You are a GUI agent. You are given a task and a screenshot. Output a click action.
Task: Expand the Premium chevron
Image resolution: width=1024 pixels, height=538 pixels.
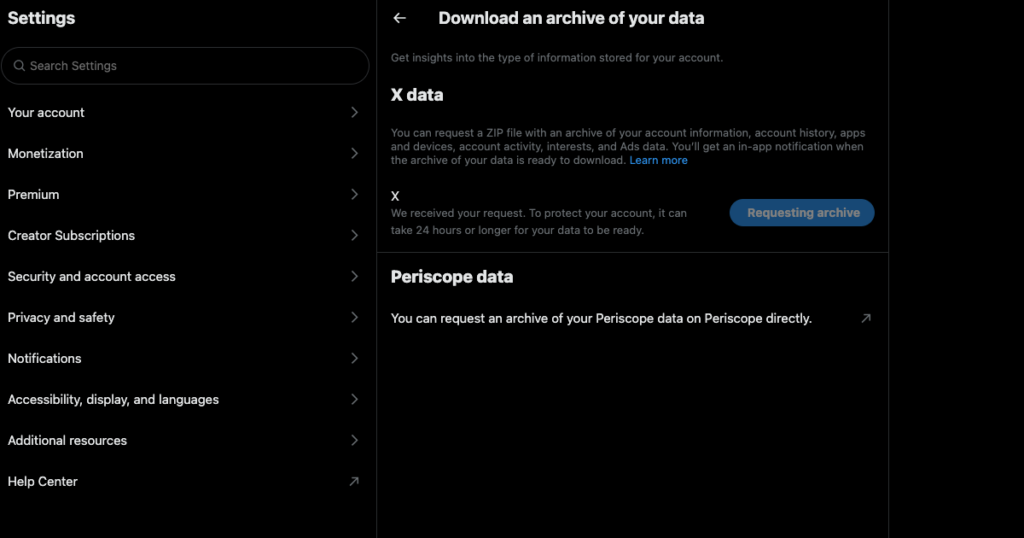click(354, 195)
